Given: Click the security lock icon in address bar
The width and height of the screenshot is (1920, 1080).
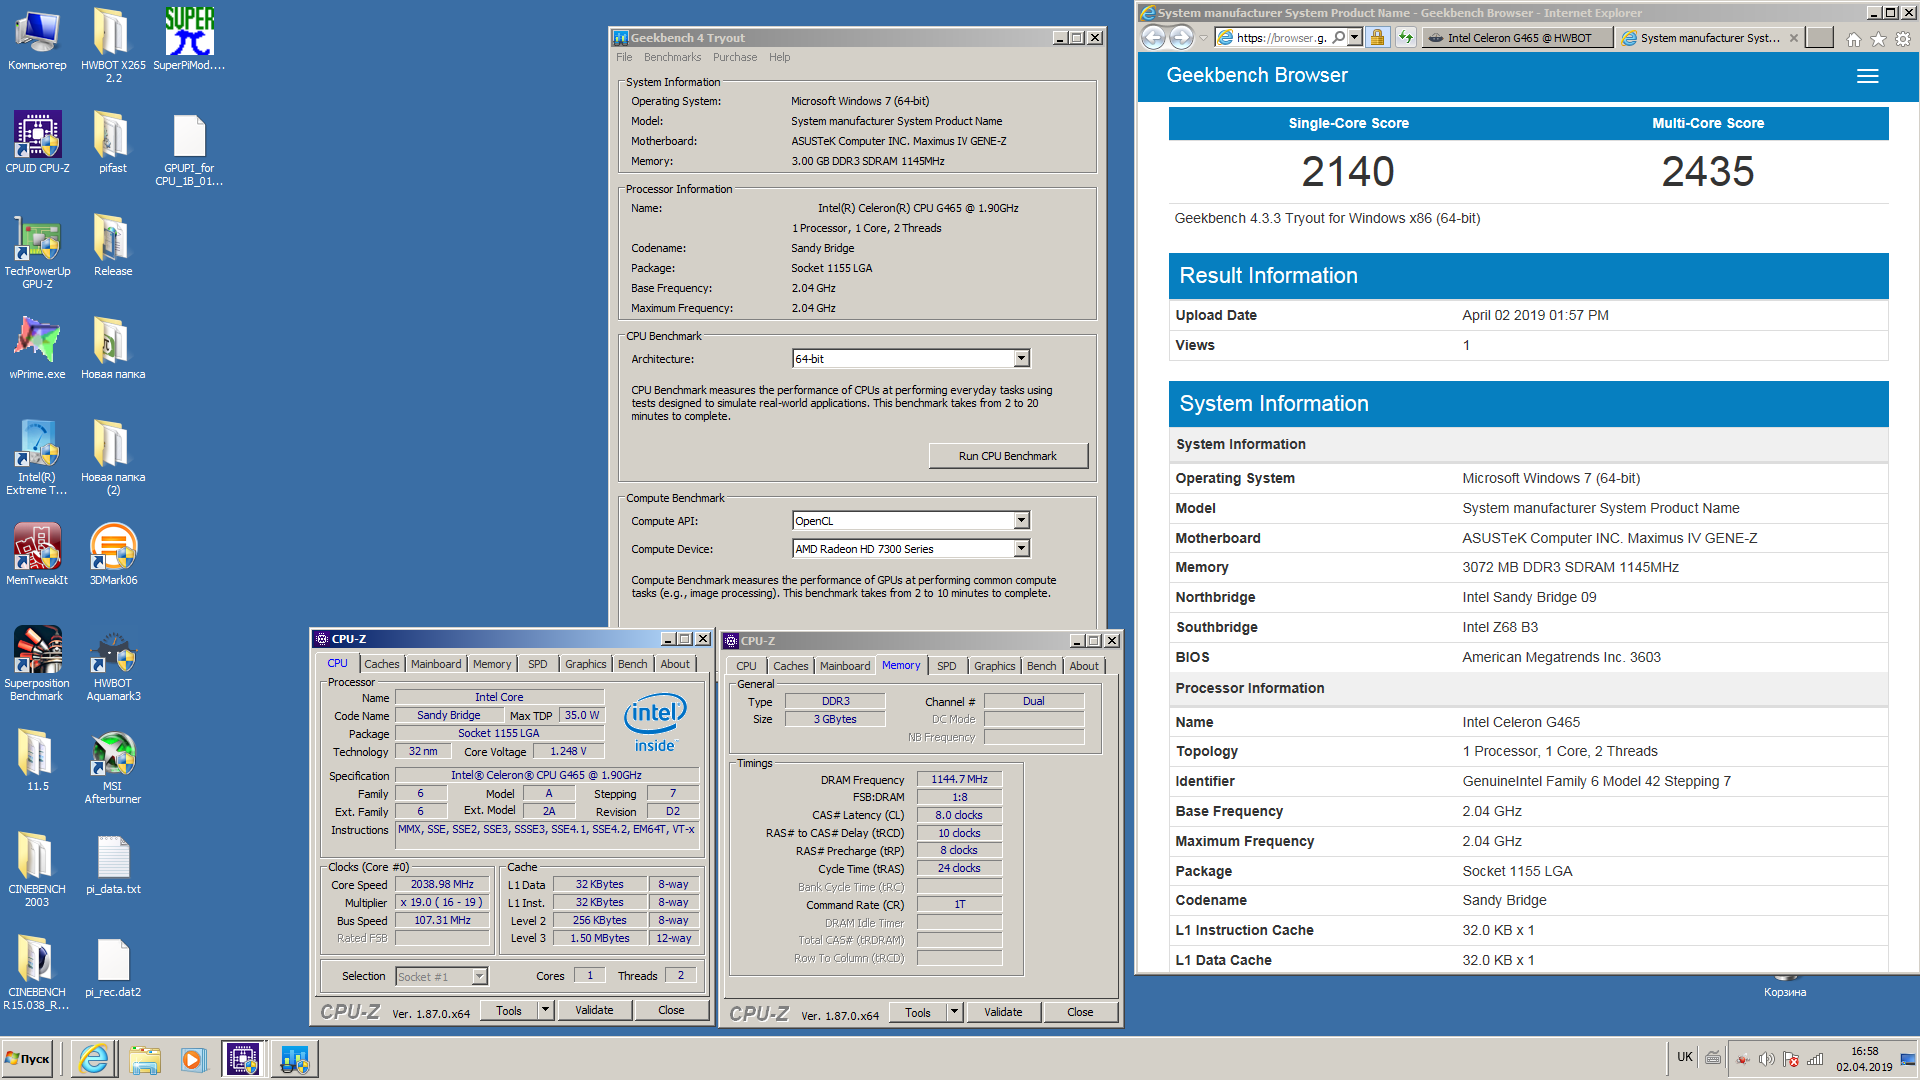Looking at the screenshot, I should coord(1377,38).
